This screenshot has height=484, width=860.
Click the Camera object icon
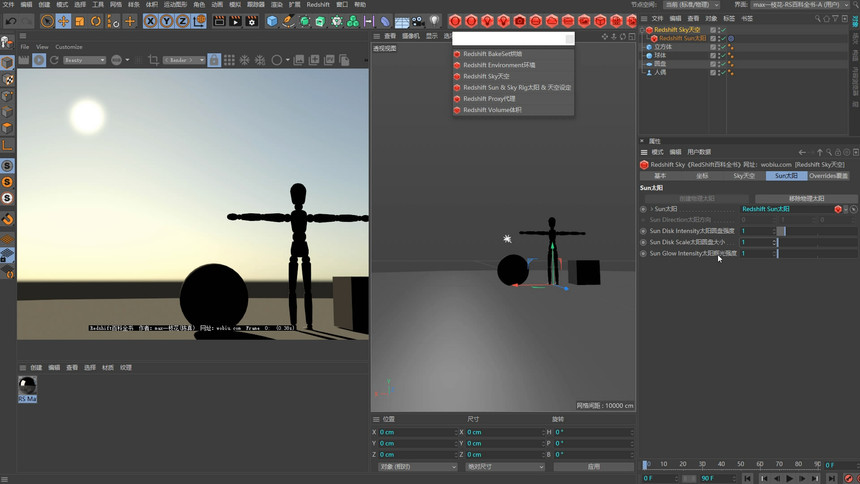coord(418,21)
